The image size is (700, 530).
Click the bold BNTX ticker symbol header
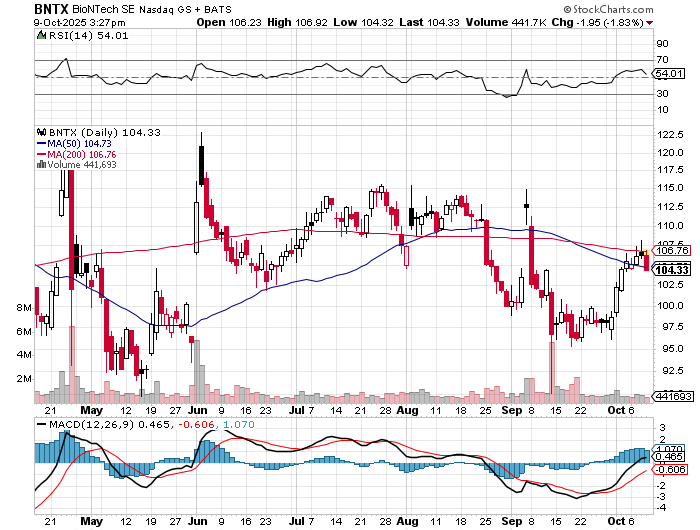(x=51, y=9)
